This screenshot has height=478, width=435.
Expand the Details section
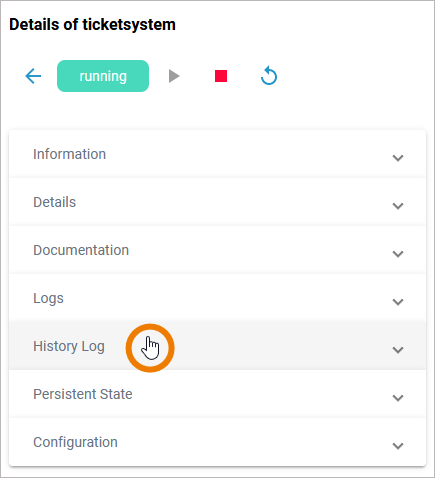(x=217, y=202)
